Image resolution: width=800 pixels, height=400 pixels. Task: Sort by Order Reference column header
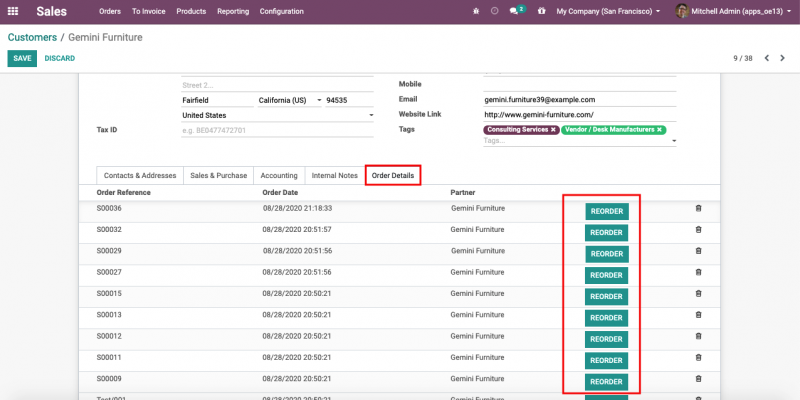123,193
